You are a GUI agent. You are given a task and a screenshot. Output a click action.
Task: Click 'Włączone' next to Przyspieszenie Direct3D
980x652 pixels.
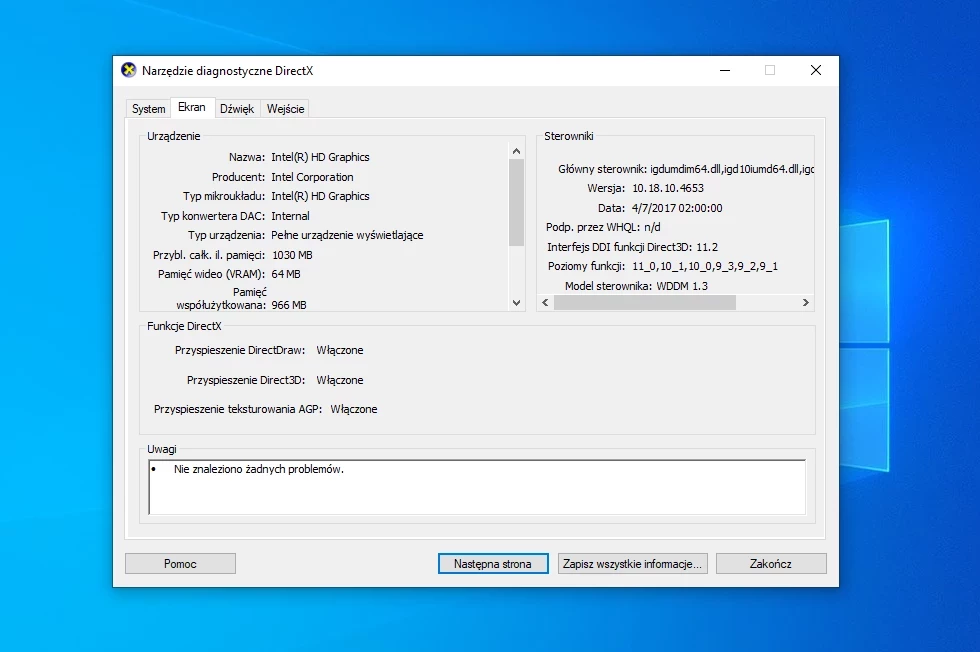(x=339, y=380)
